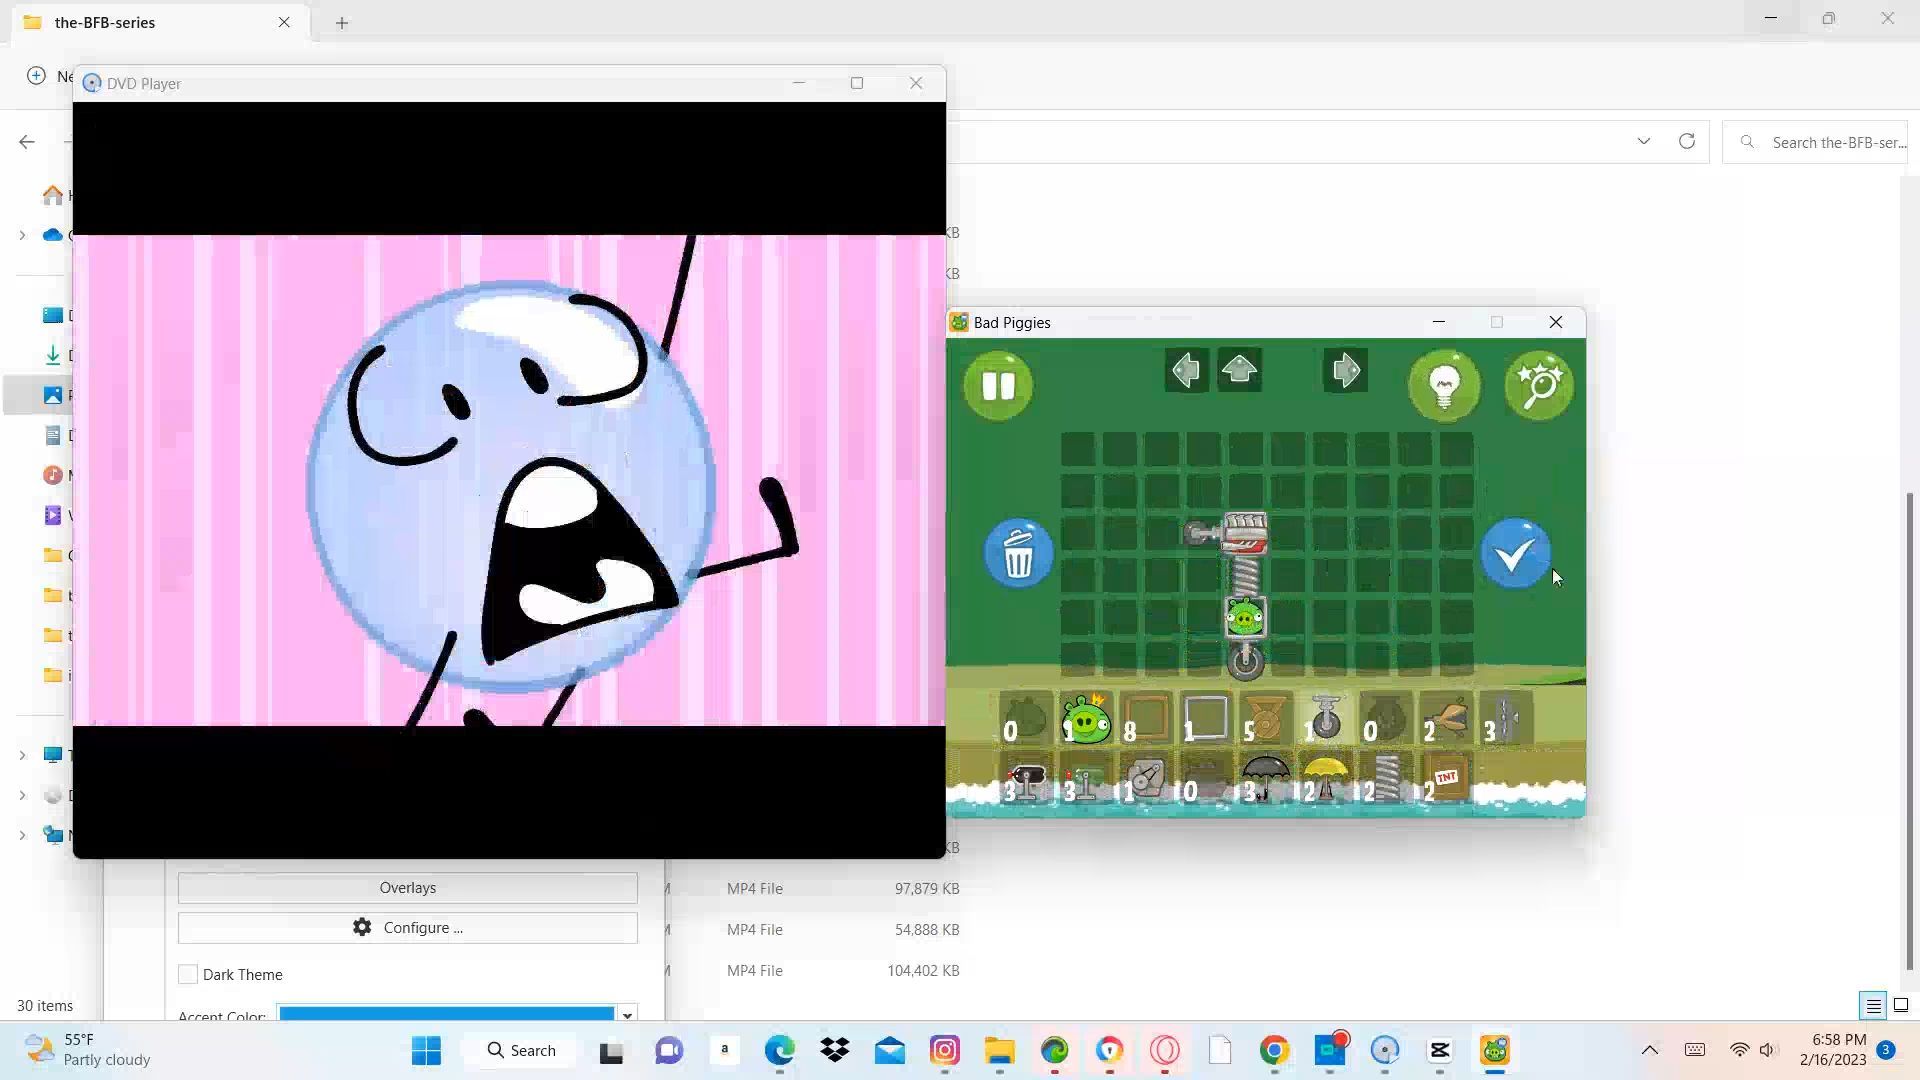Image resolution: width=1920 pixels, height=1080 pixels.
Task: Click the Overlays button
Action: [408, 888]
